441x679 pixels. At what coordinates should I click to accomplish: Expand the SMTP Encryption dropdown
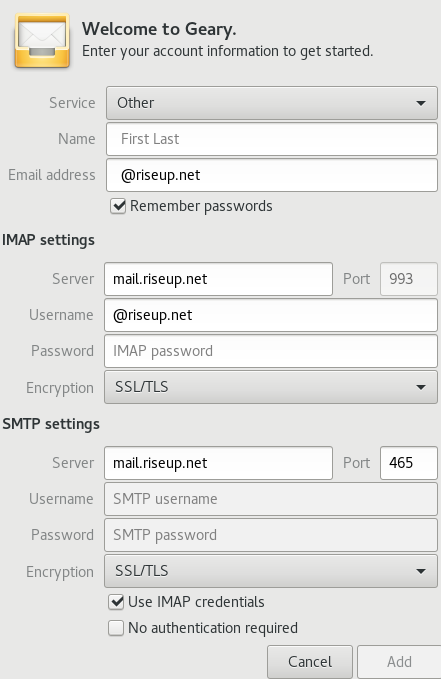click(x=271, y=571)
